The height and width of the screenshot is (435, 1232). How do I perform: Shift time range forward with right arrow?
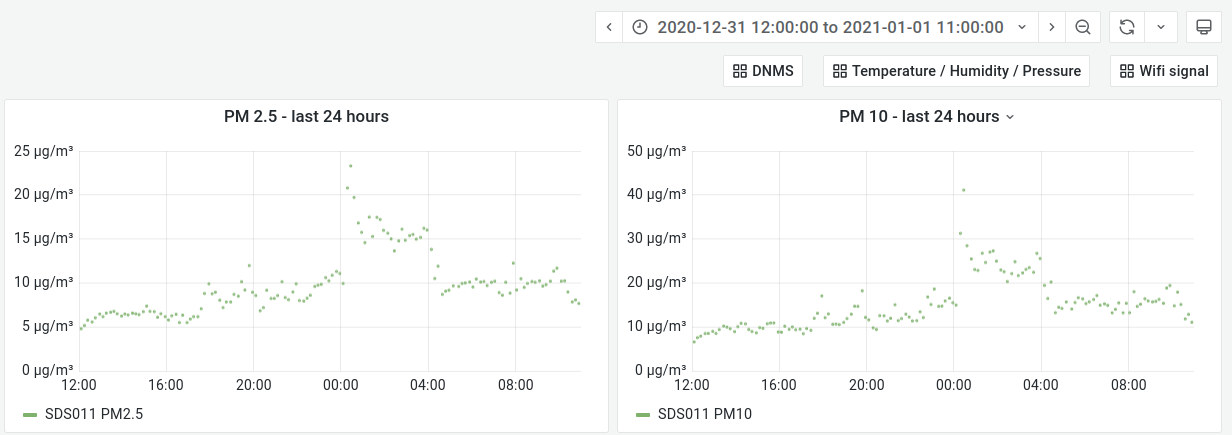1051,27
